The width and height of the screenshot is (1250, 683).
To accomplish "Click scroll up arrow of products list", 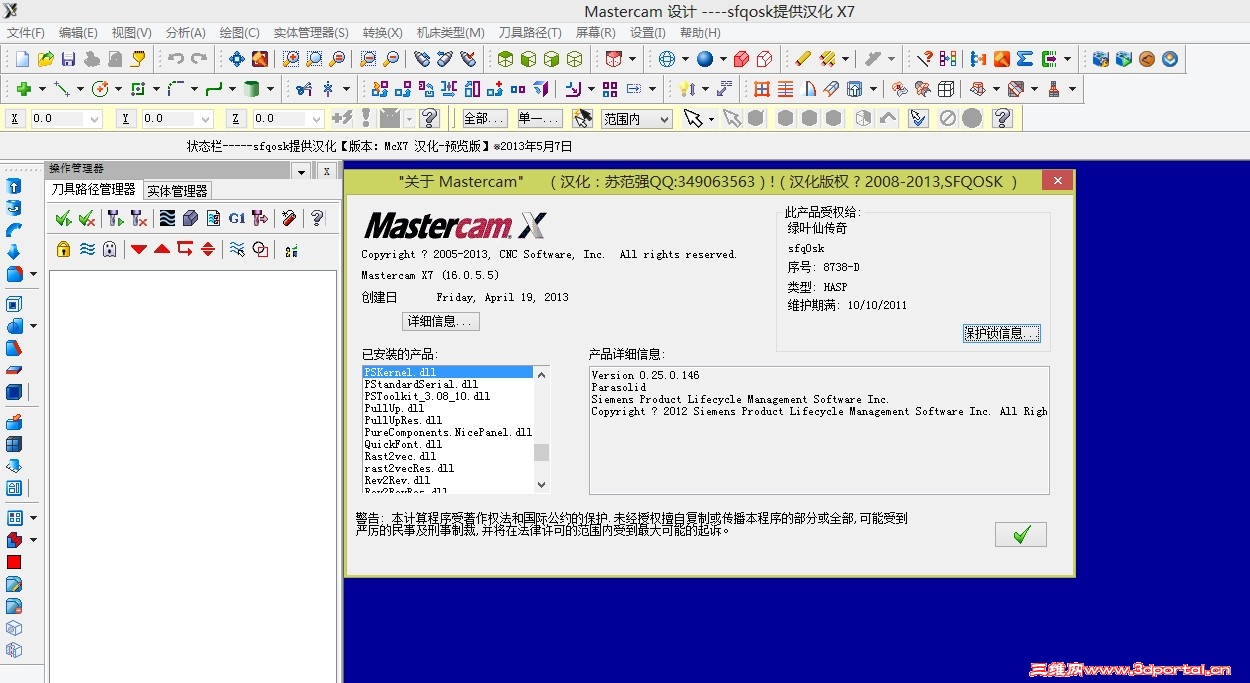I will pos(542,374).
